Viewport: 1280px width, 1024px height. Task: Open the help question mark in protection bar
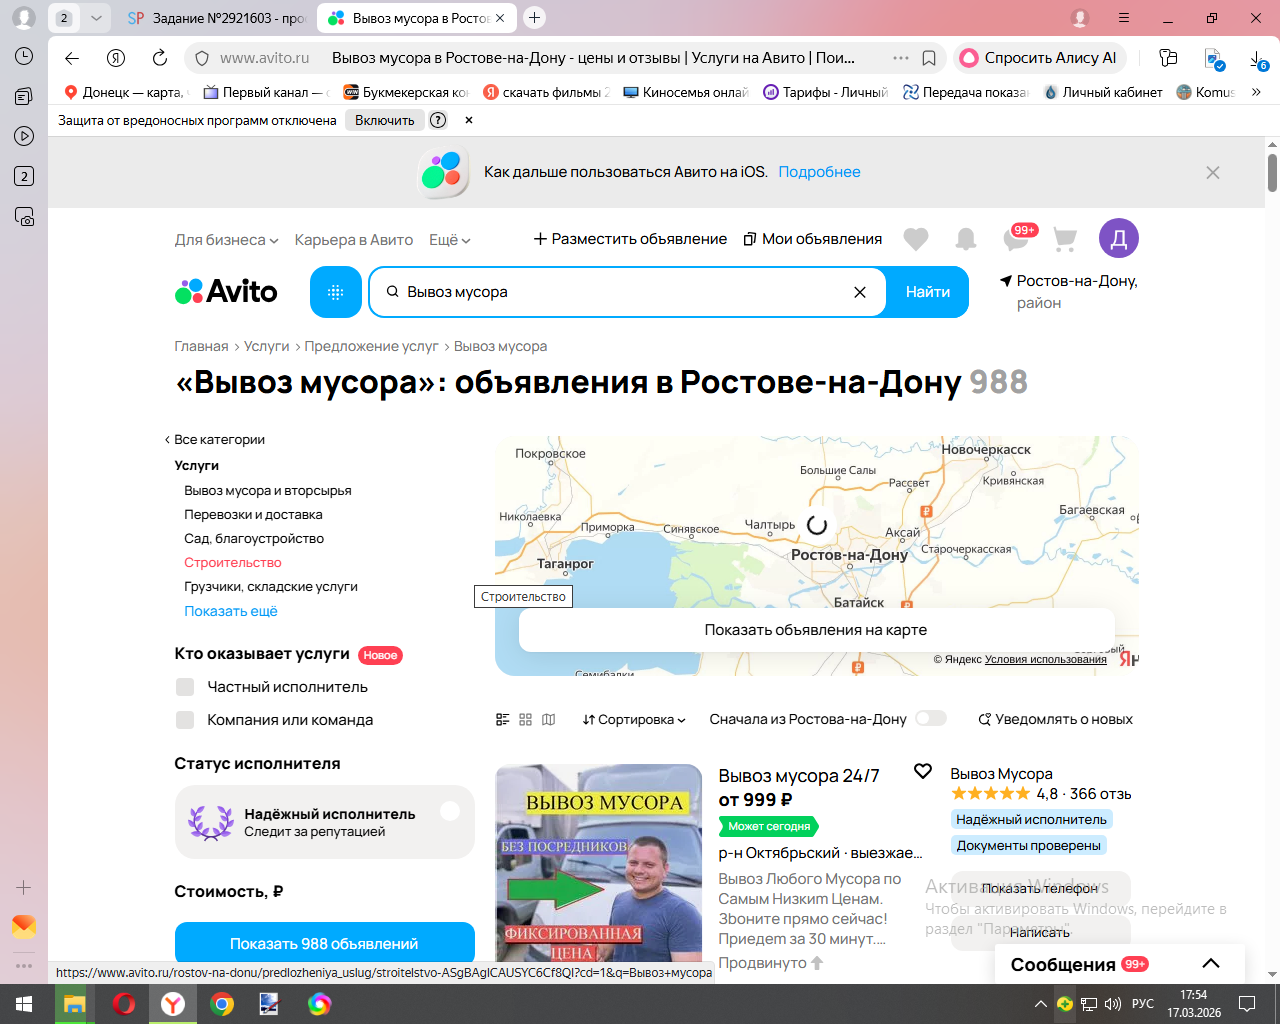click(438, 120)
